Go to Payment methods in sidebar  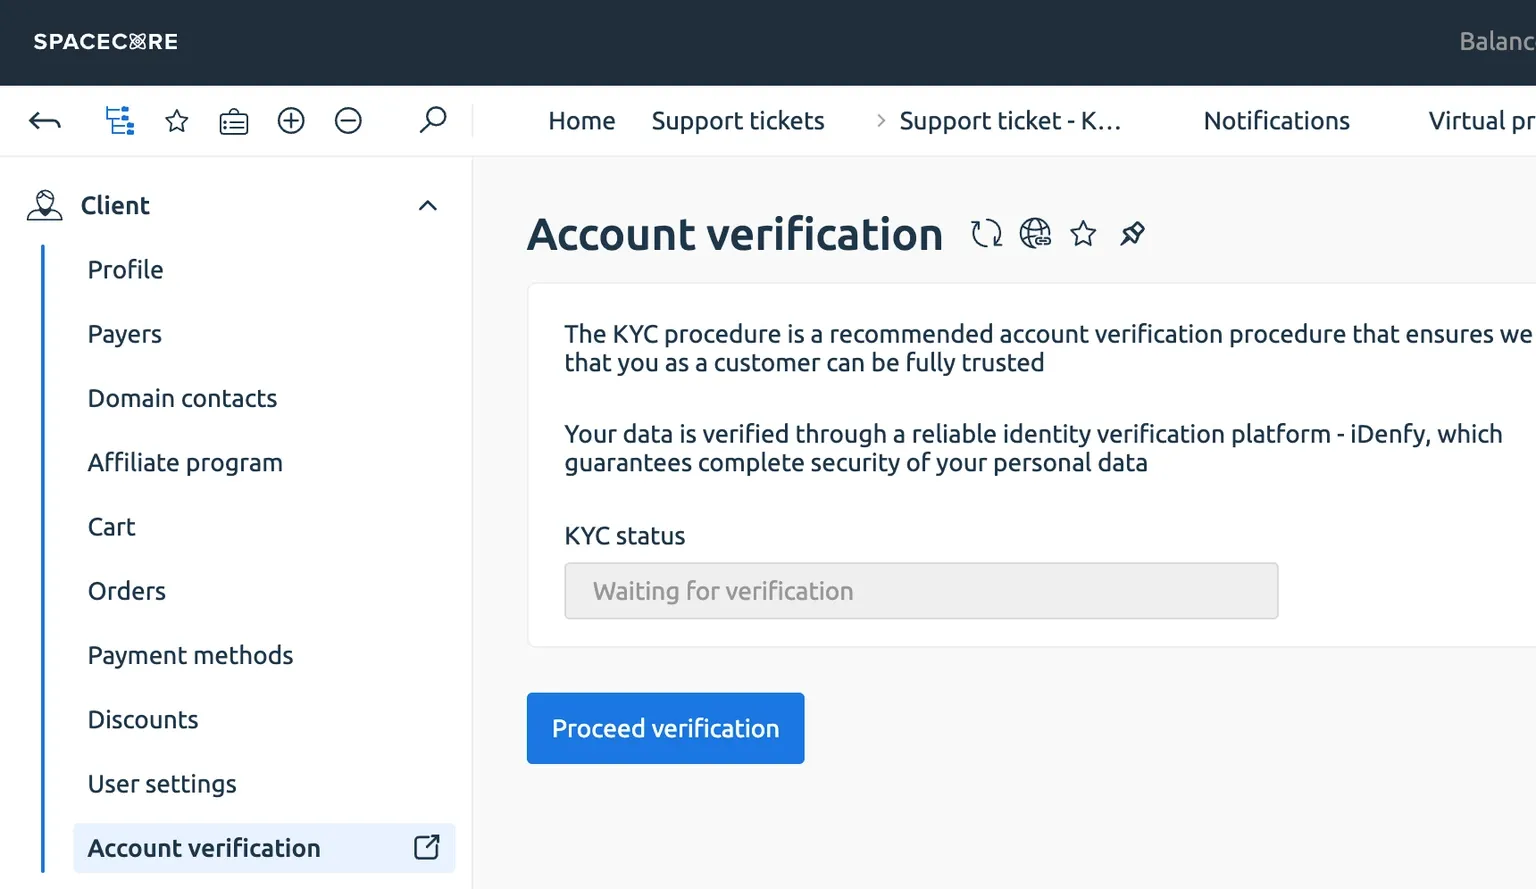point(190,655)
